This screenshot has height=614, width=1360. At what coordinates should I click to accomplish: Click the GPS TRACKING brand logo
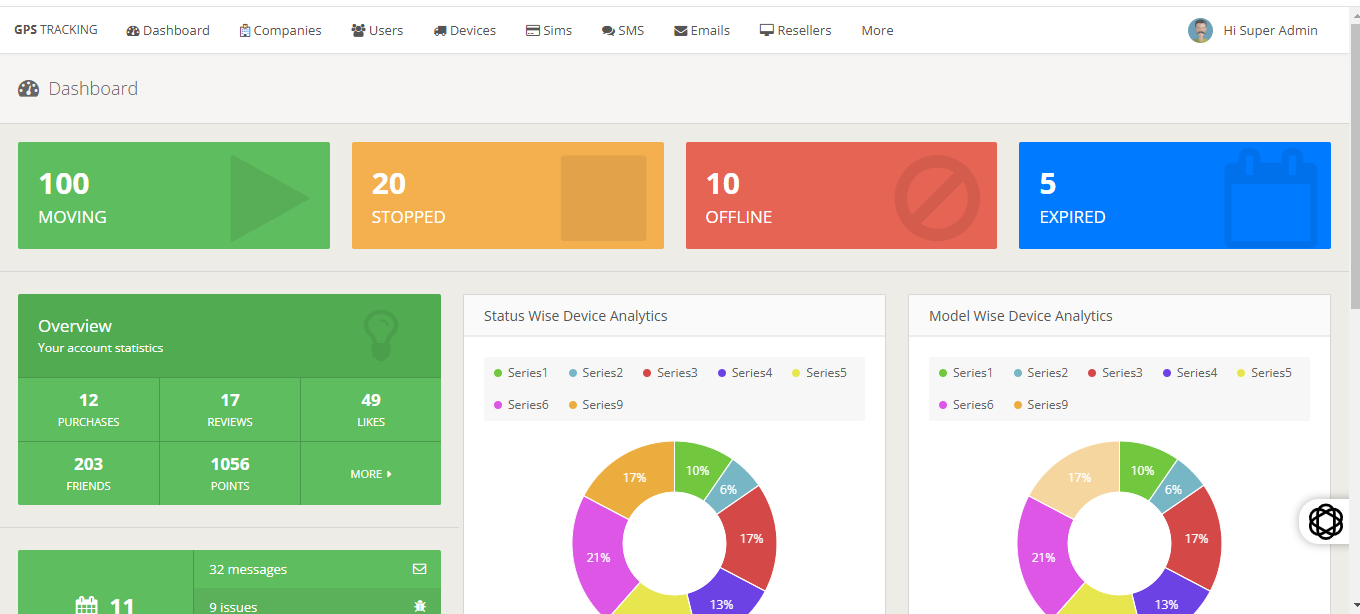coord(56,30)
